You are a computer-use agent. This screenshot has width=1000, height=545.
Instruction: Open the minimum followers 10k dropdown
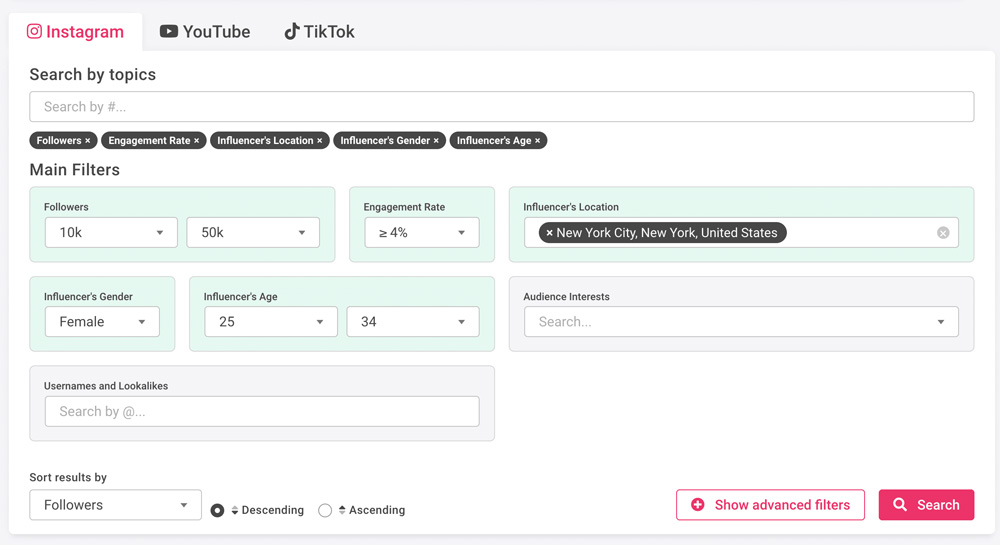point(111,233)
